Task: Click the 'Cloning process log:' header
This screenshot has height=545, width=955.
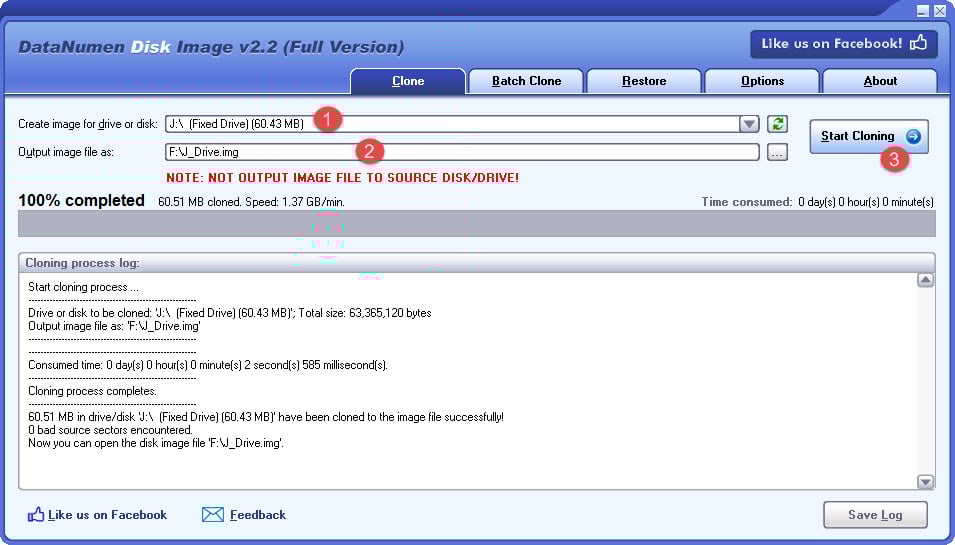Action: tap(82, 263)
